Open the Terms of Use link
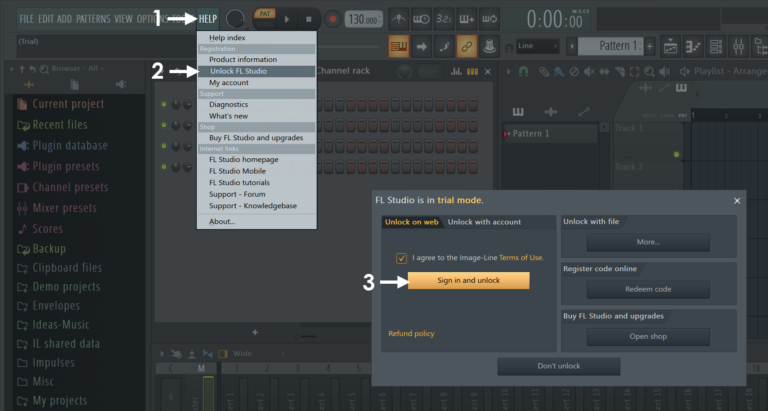The height and width of the screenshot is (411, 768). tap(521, 258)
